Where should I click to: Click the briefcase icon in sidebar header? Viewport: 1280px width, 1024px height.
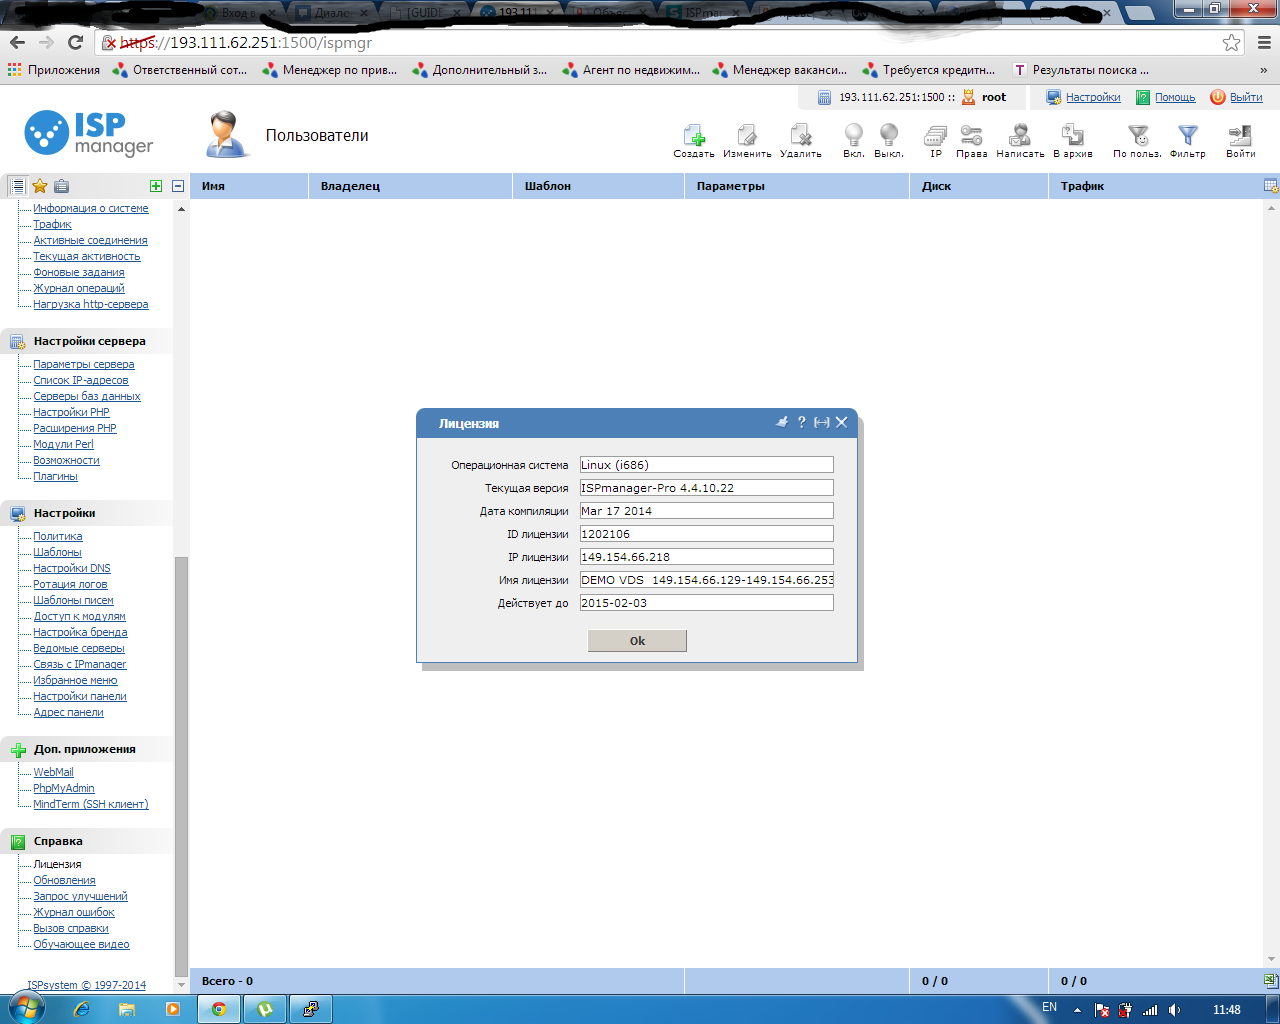point(62,186)
